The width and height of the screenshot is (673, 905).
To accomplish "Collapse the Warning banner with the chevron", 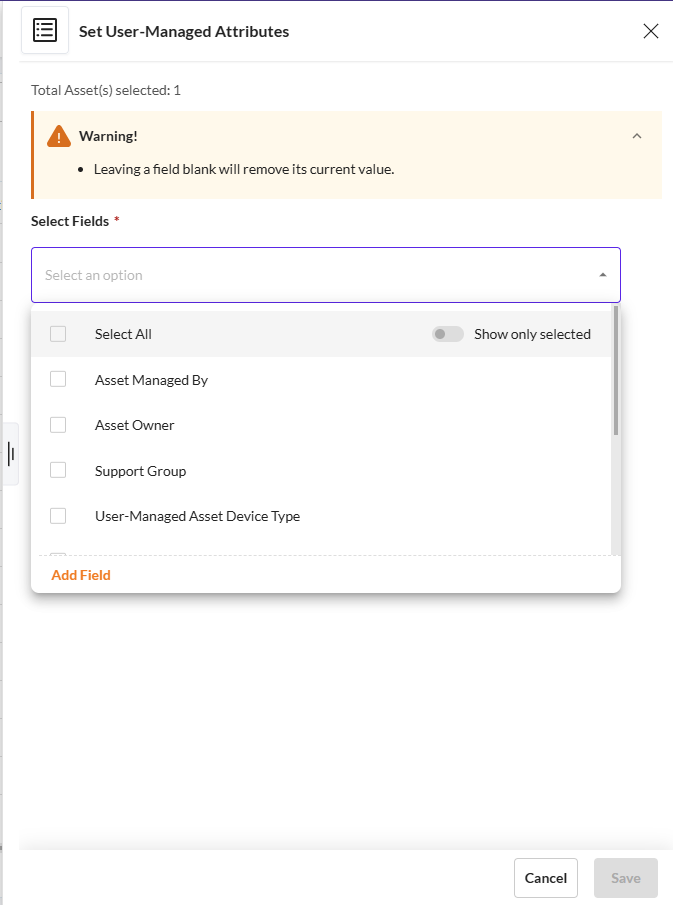I will click(637, 136).
